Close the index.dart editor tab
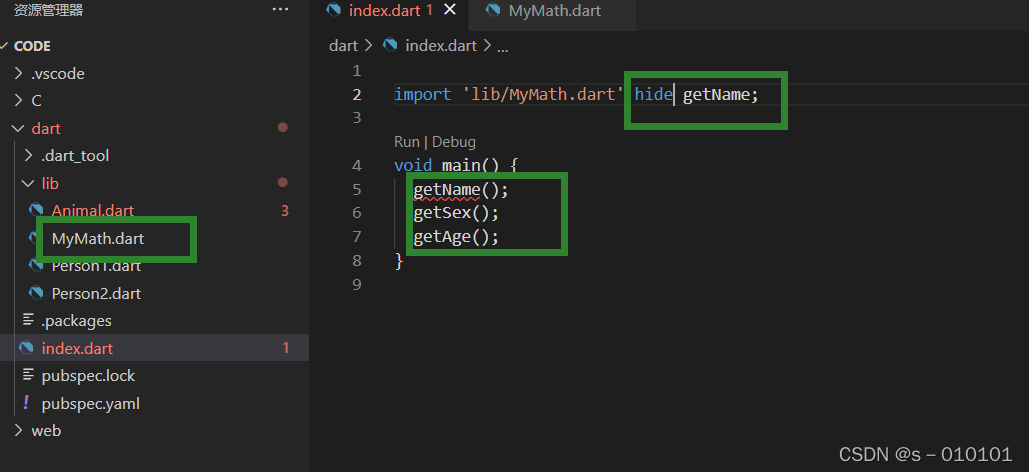 click(x=450, y=10)
